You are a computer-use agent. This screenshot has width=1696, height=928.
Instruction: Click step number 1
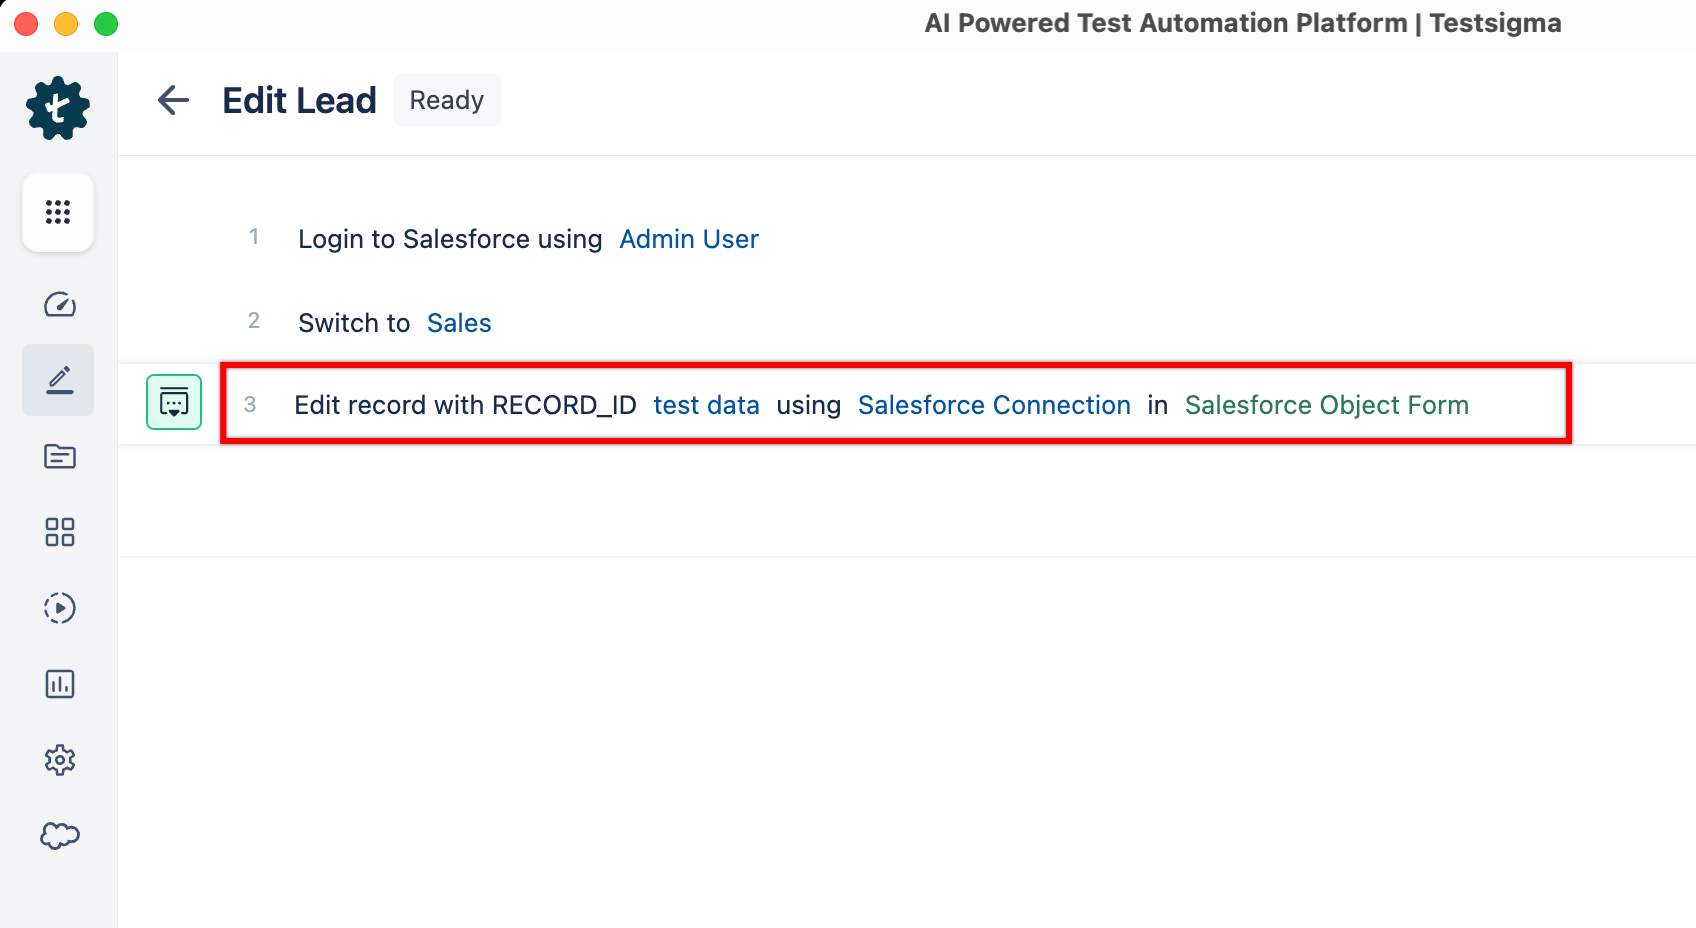click(x=254, y=237)
